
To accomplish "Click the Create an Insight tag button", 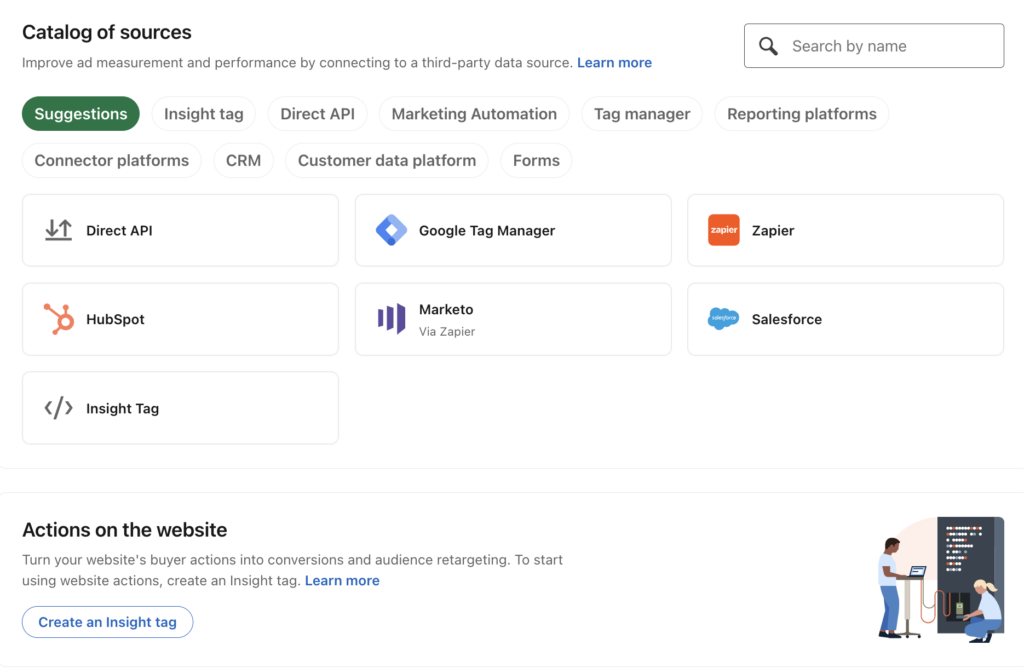I will click(107, 621).
